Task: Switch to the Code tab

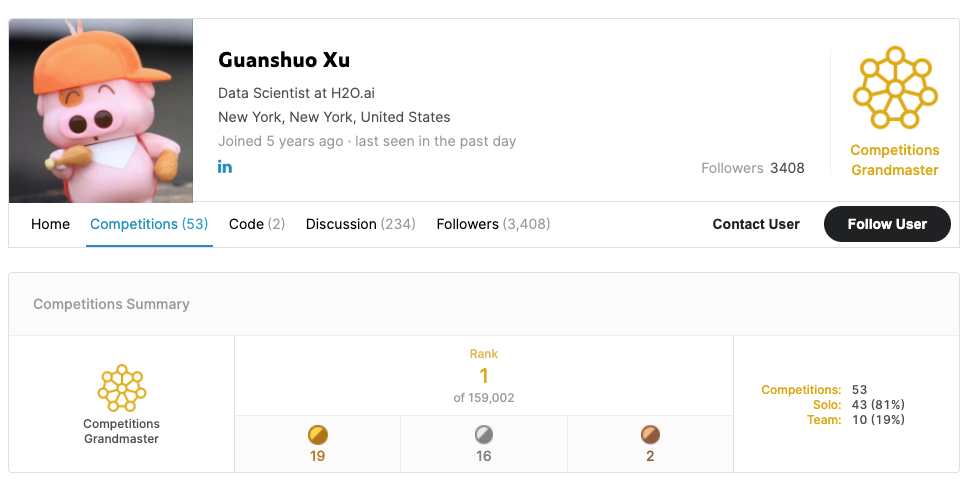Action: (257, 224)
